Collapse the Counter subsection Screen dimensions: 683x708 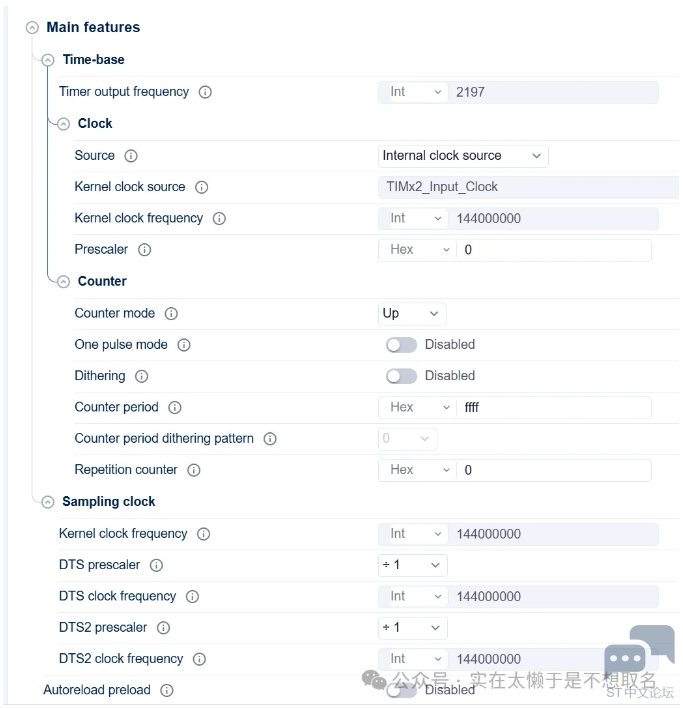63,282
